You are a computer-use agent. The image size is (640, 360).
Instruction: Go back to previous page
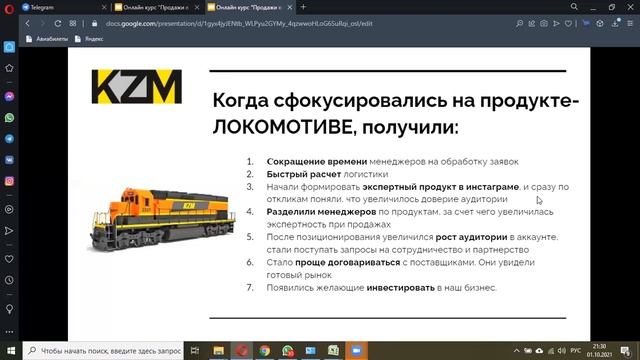click(28, 24)
